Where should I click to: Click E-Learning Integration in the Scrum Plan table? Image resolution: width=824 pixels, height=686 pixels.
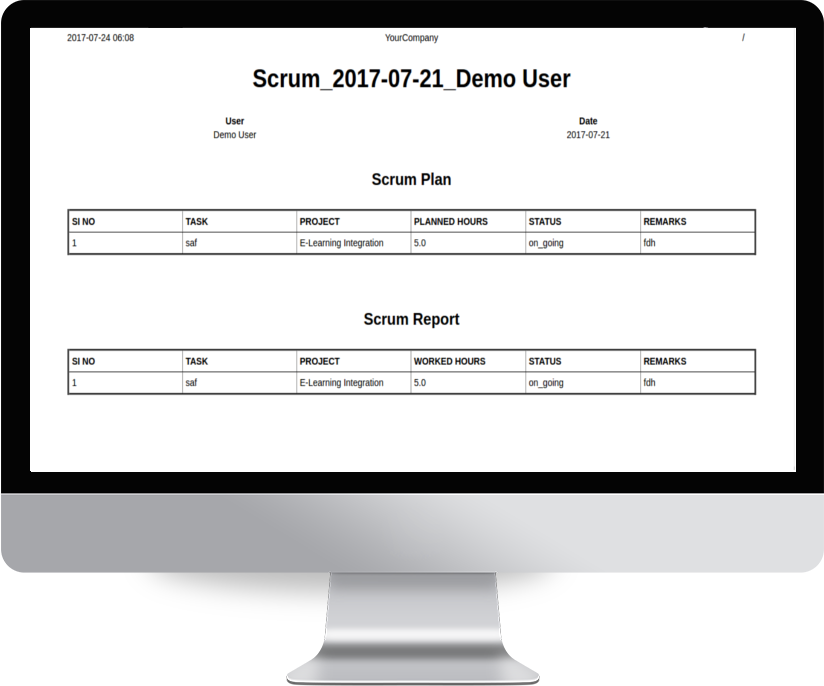click(x=342, y=243)
